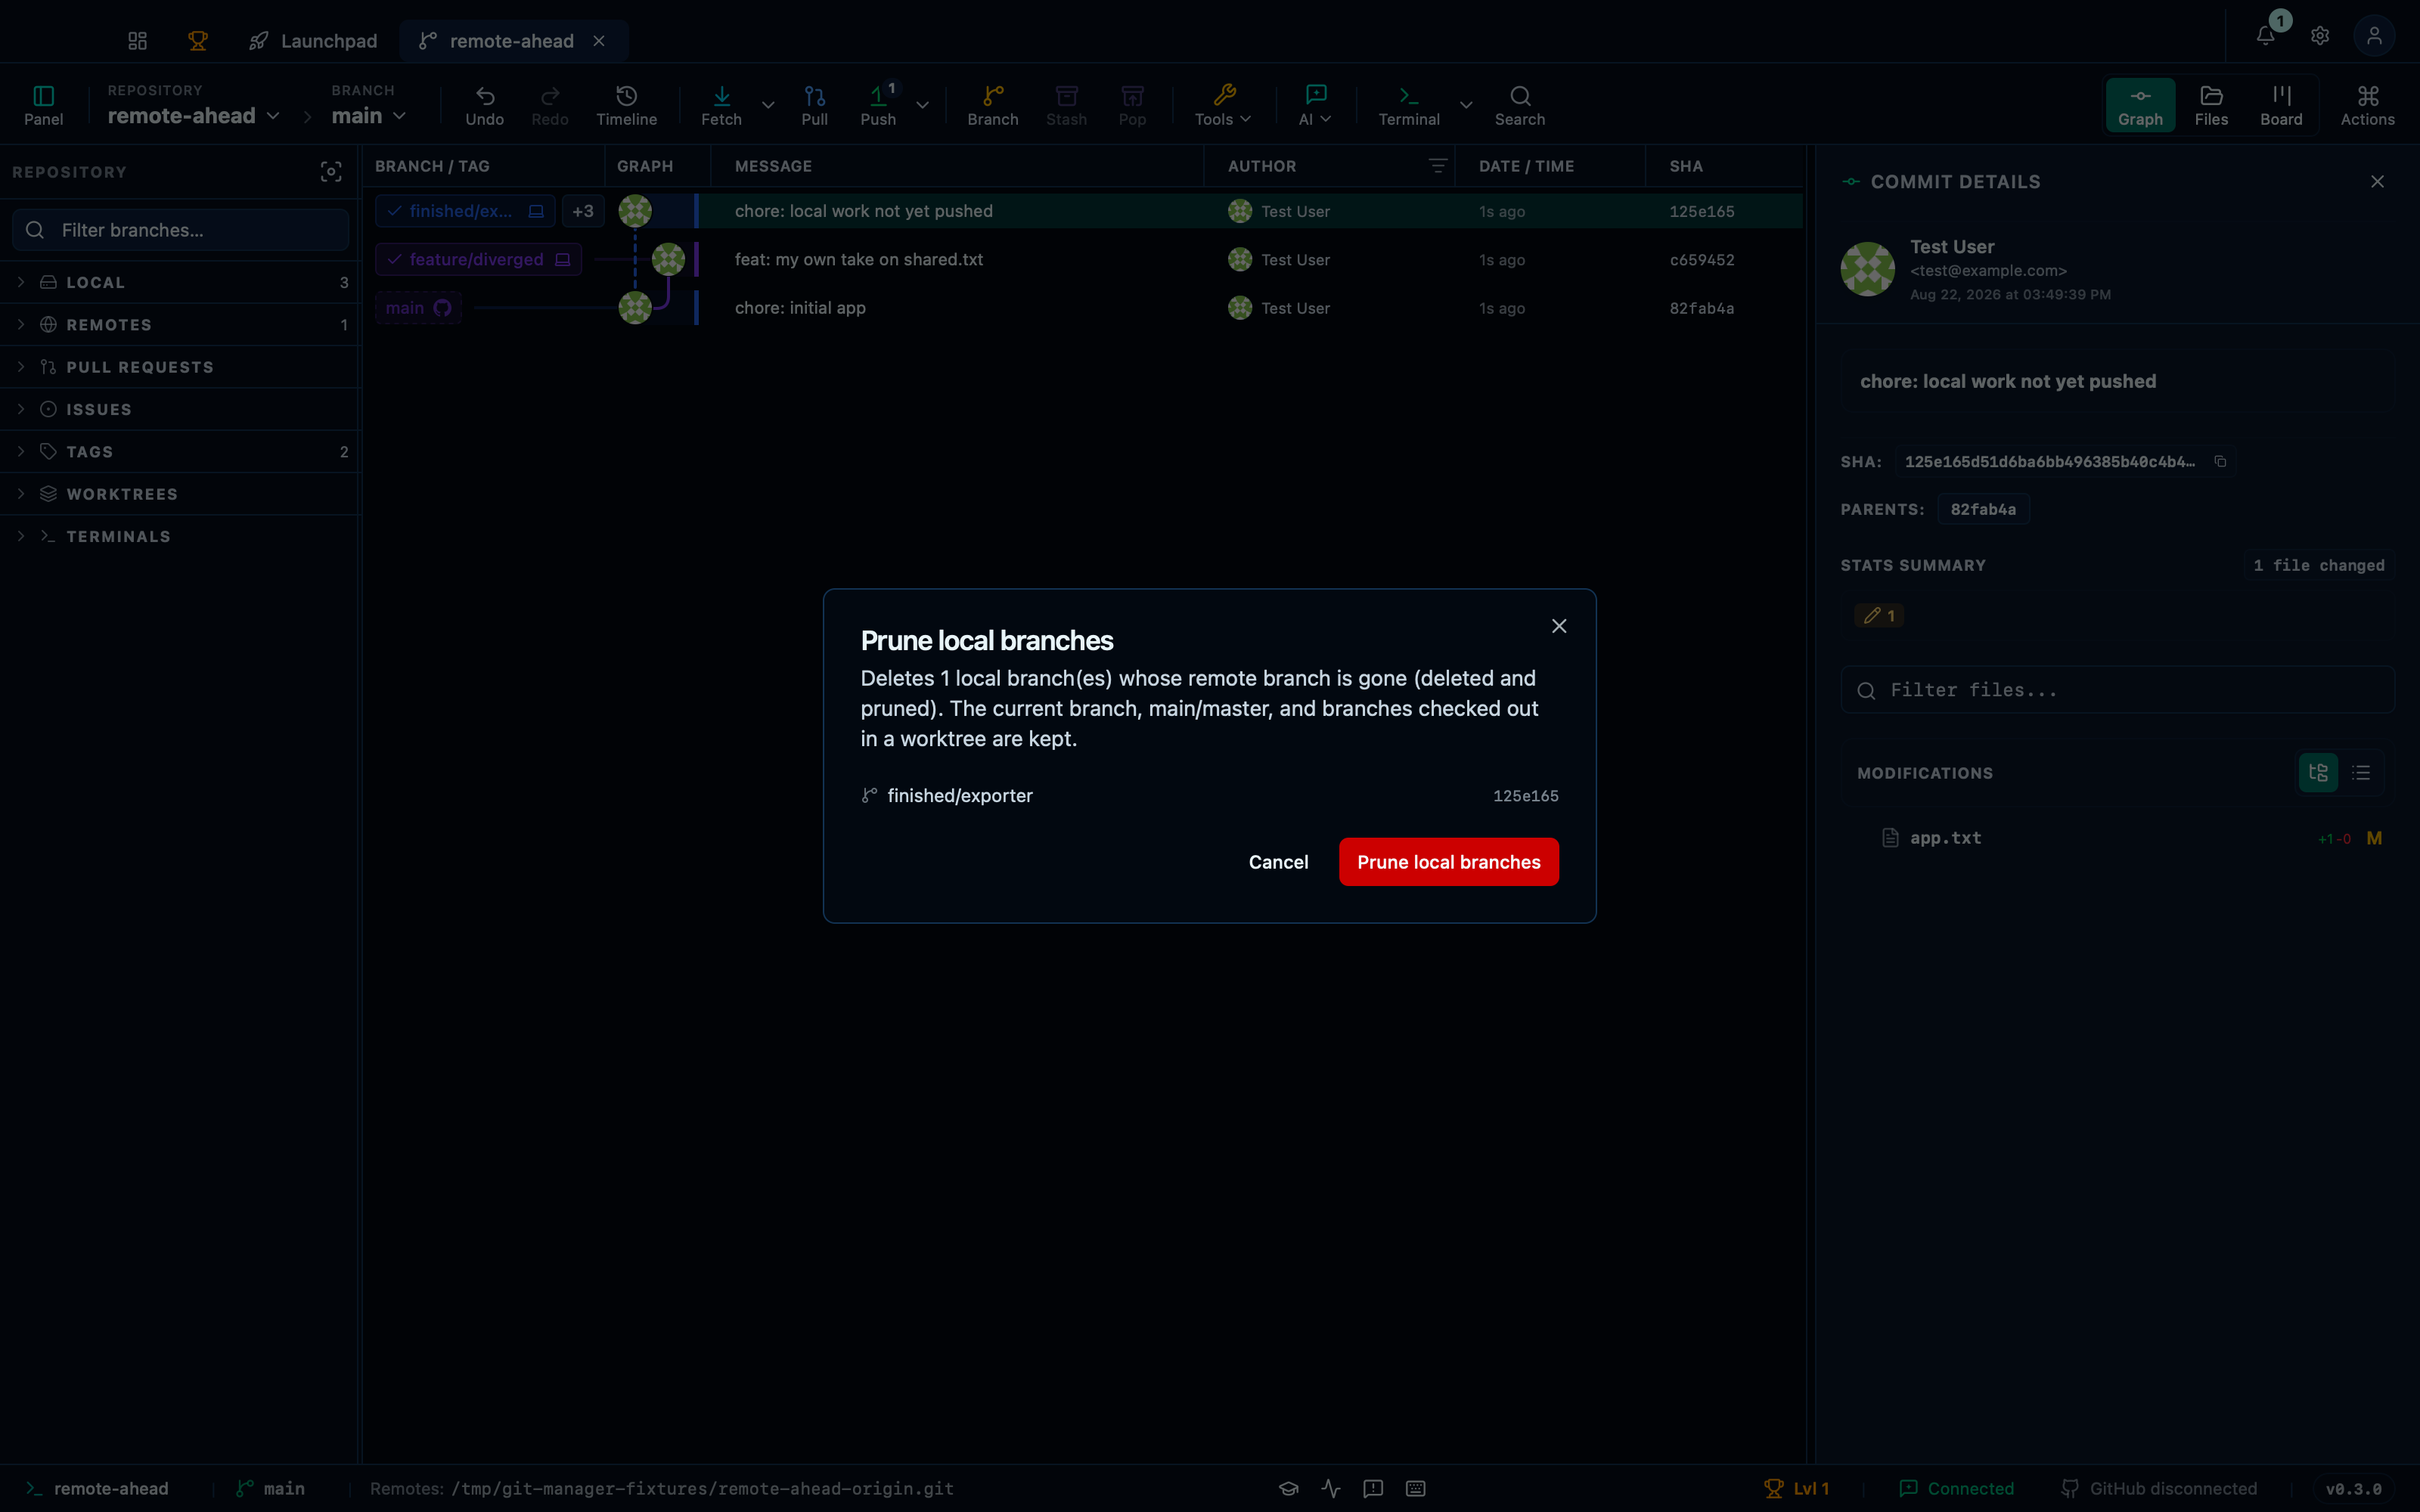The width and height of the screenshot is (2420, 1512).
Task: Click the Stash toolbar icon
Action: pos(1066,105)
